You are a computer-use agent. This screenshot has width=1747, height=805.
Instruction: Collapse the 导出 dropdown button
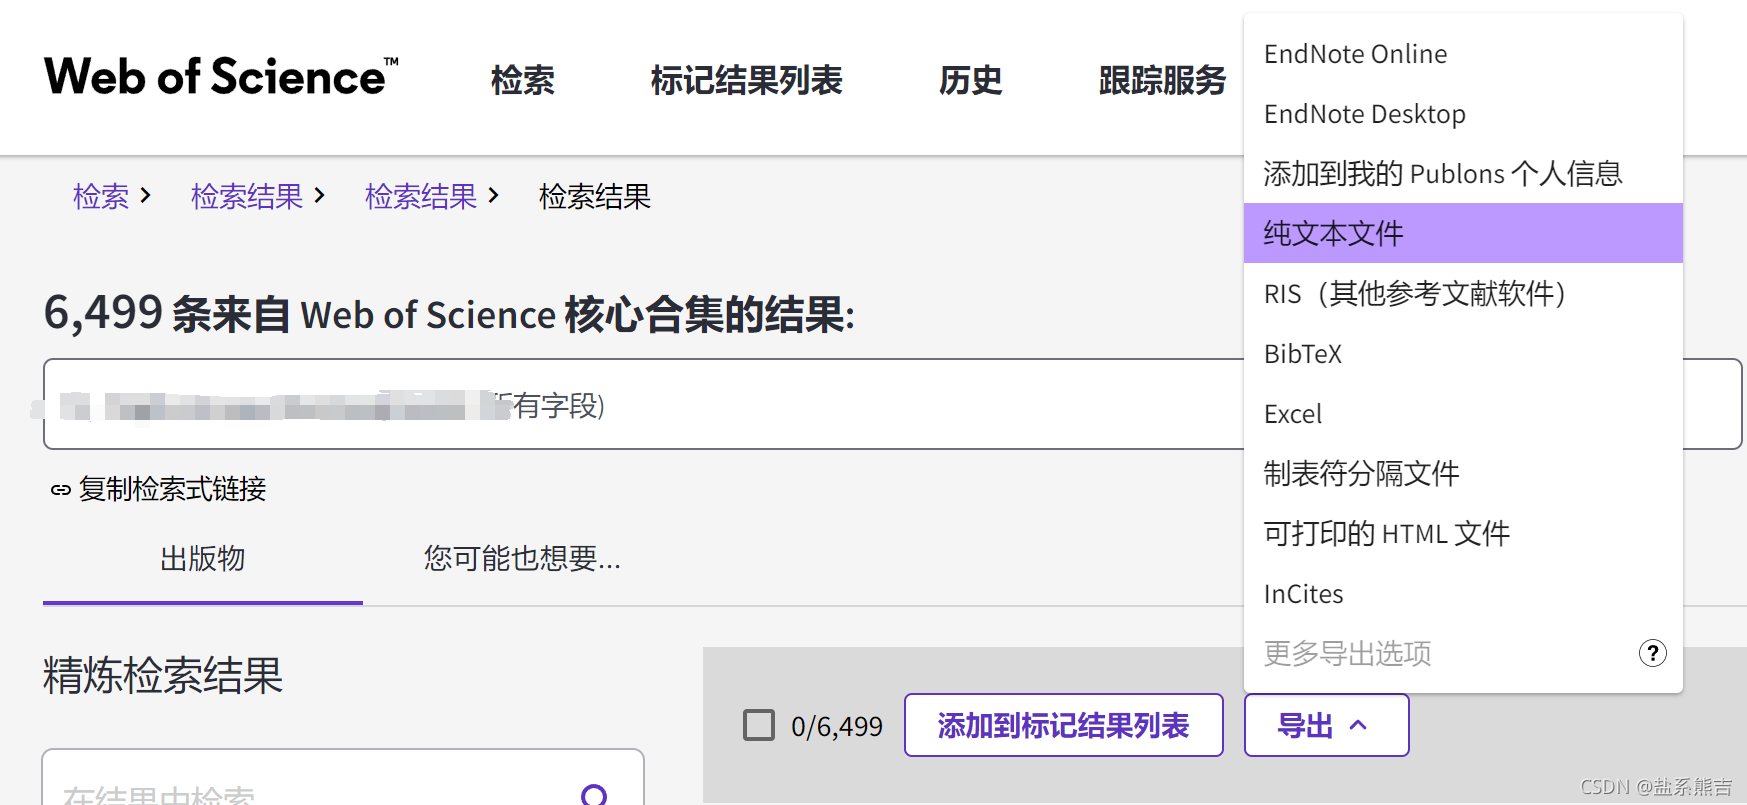[1326, 725]
